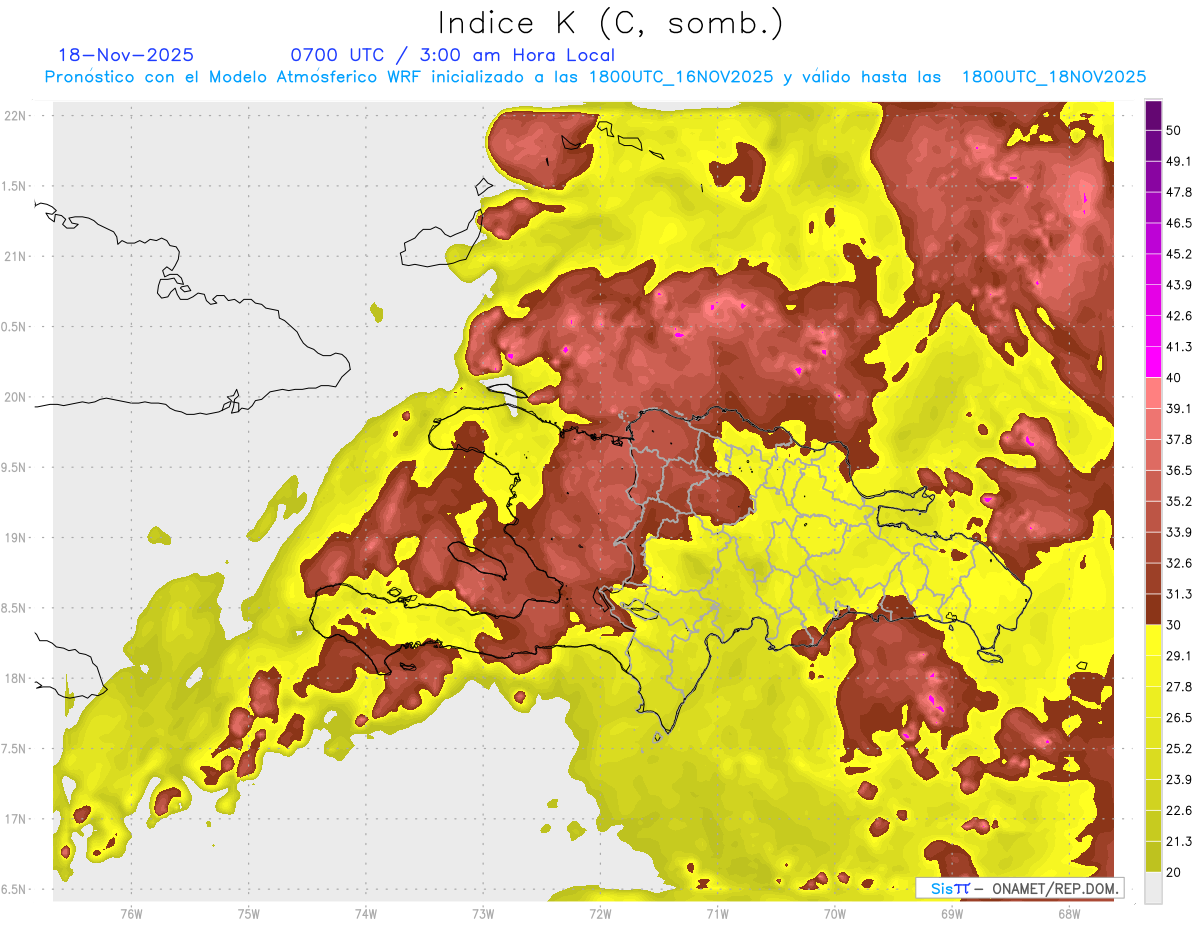This screenshot has width=1200, height=927.
Task: Click the '33.9' value on the color scale
Action: tap(1179, 532)
